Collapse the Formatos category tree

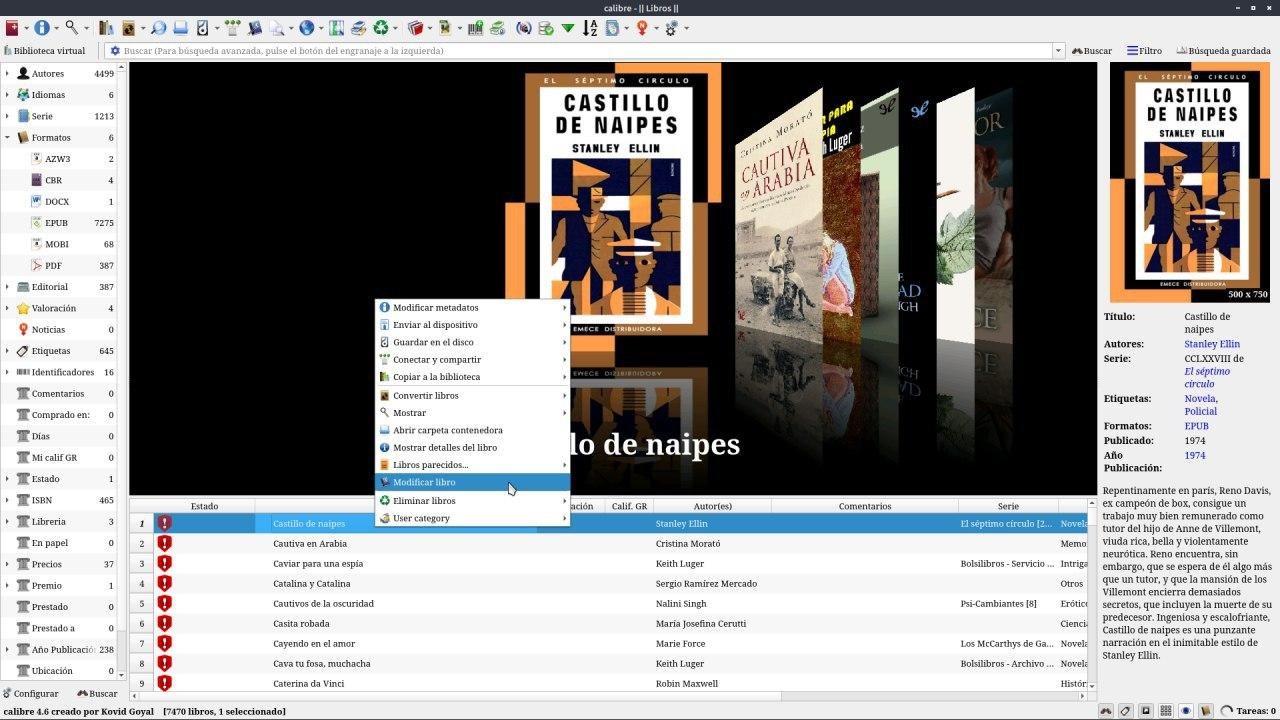[7, 137]
